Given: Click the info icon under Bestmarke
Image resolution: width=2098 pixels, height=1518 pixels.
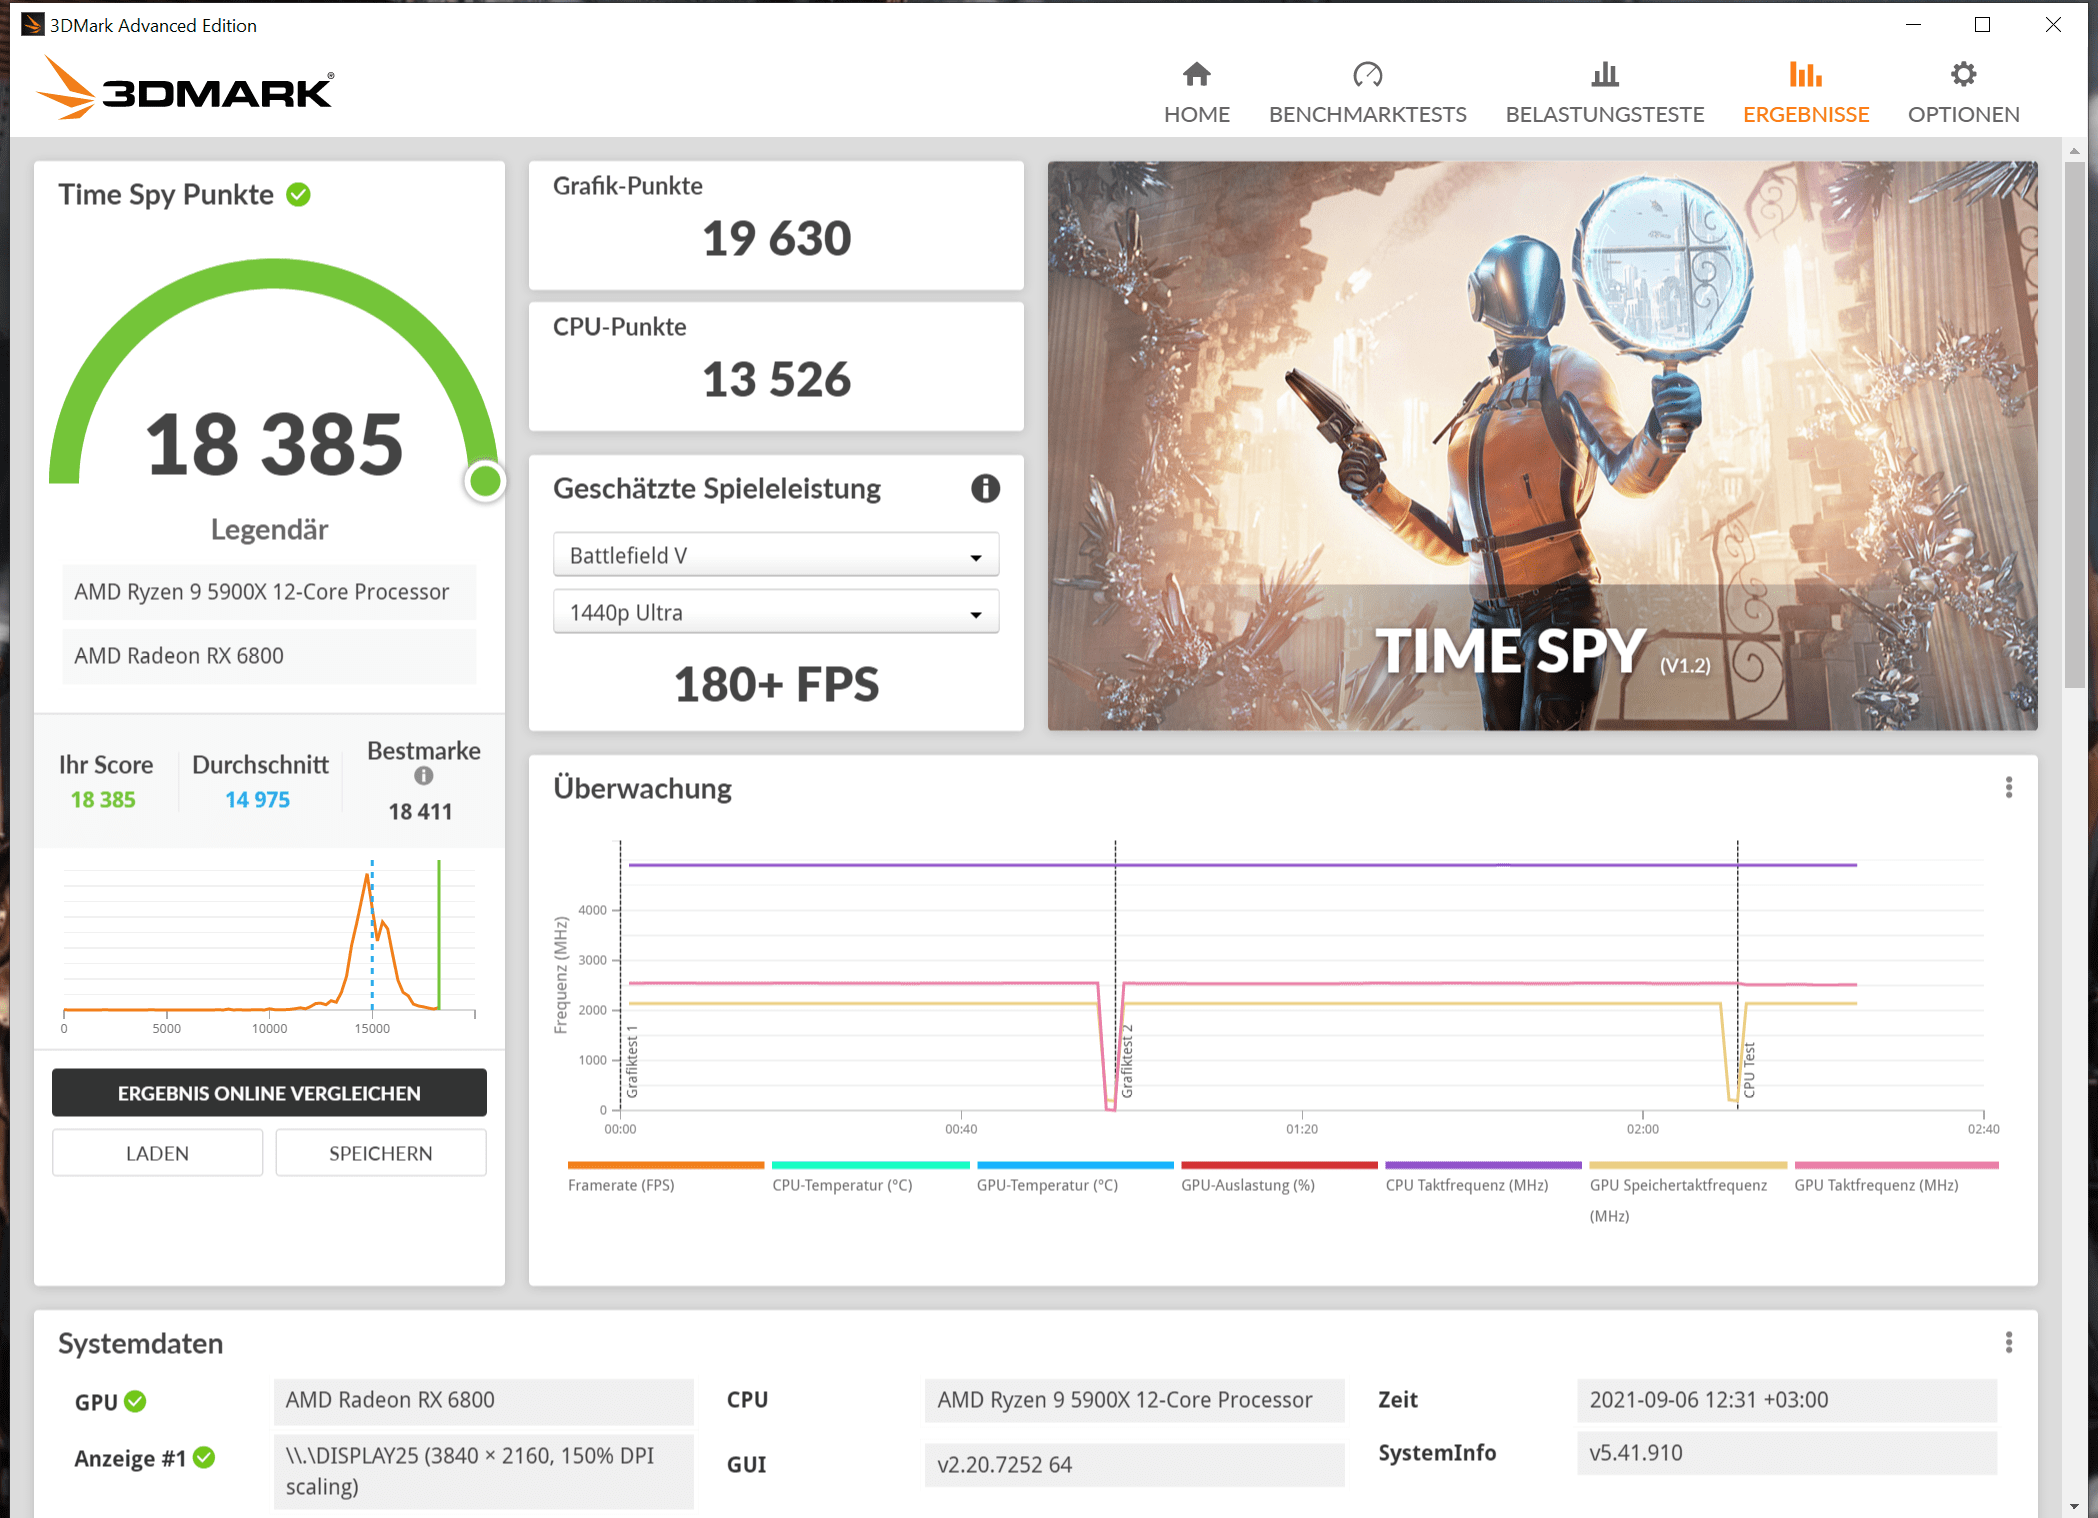Looking at the screenshot, I should click(424, 776).
